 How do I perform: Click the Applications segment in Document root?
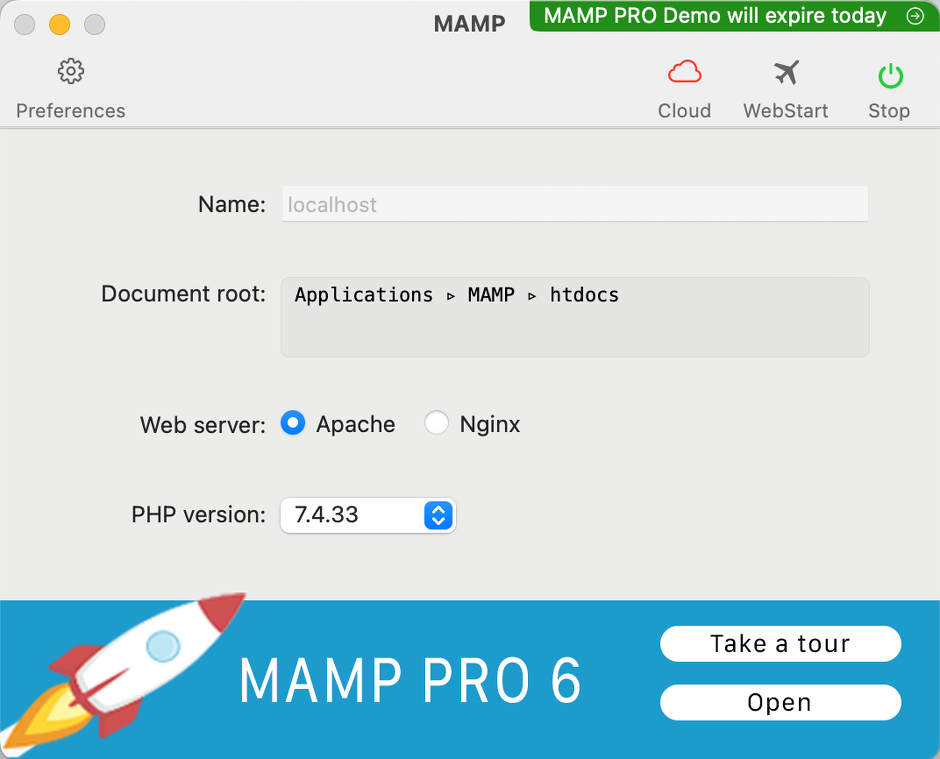click(x=364, y=295)
